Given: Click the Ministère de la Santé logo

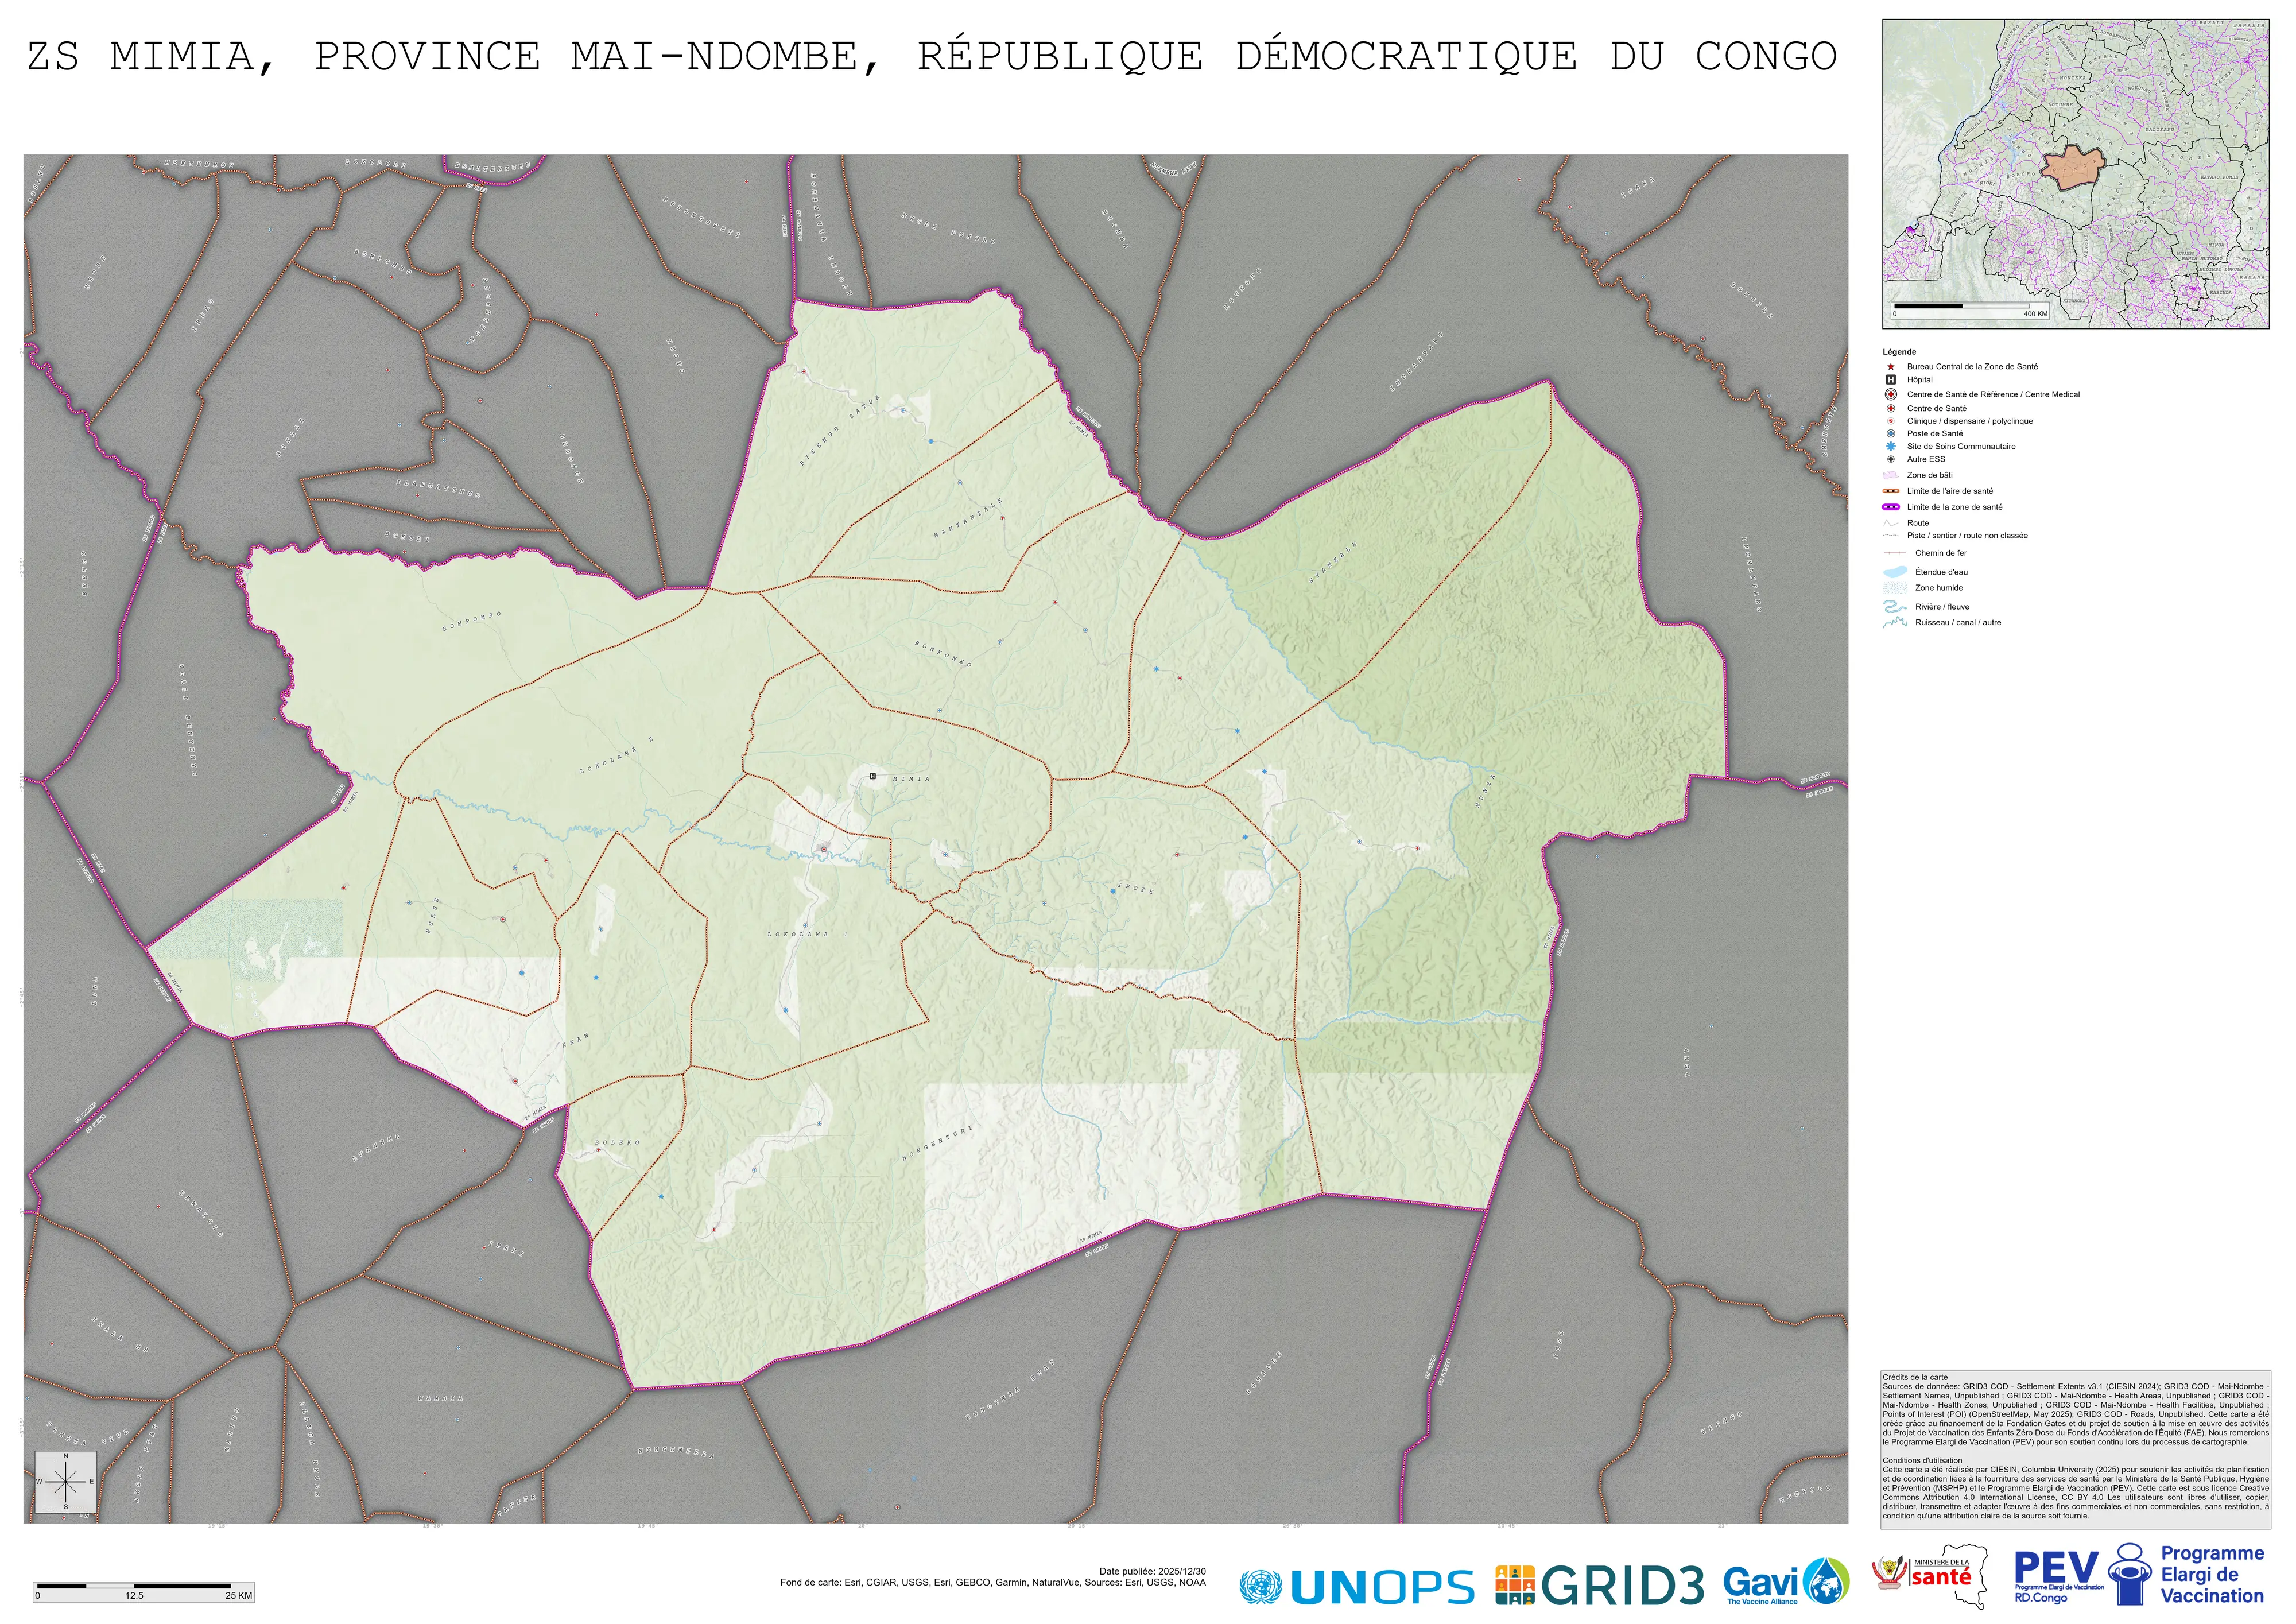Looking at the screenshot, I should 1930,1577.
